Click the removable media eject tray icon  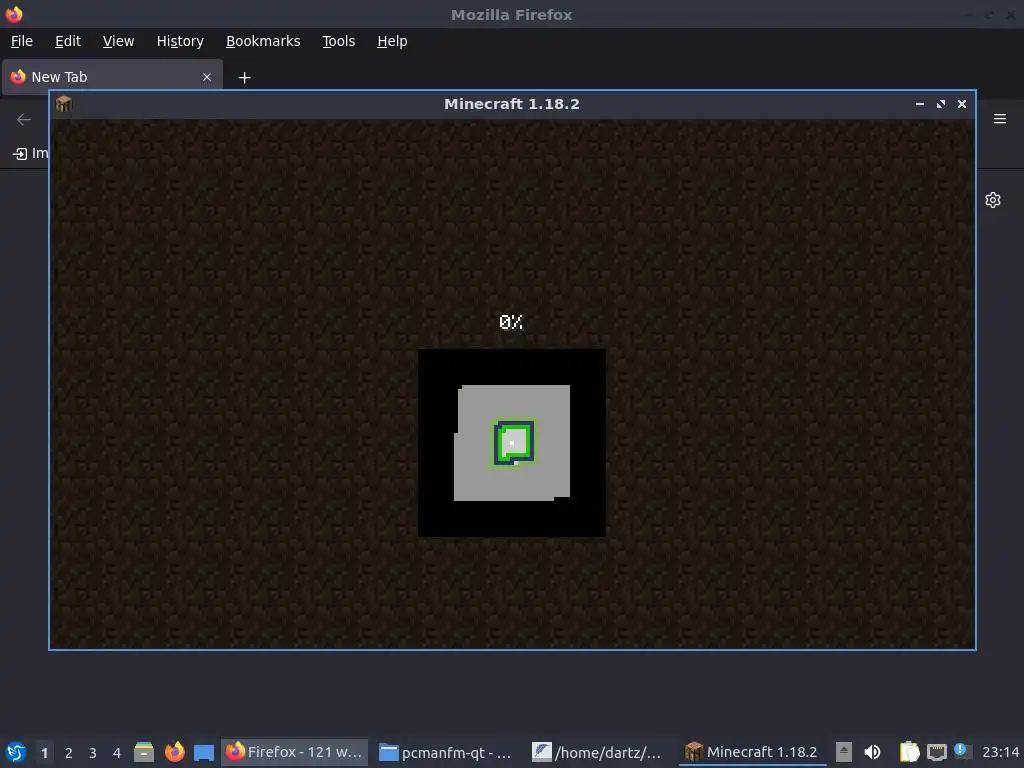844,752
